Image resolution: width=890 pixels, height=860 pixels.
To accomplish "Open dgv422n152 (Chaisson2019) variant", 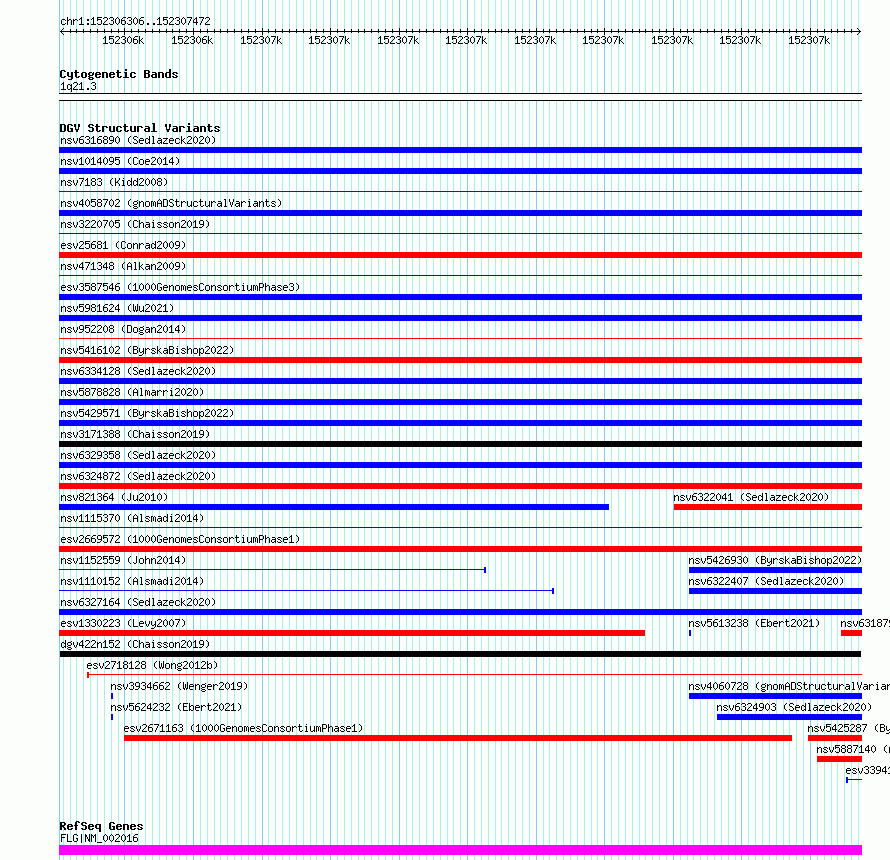I will tap(135, 644).
